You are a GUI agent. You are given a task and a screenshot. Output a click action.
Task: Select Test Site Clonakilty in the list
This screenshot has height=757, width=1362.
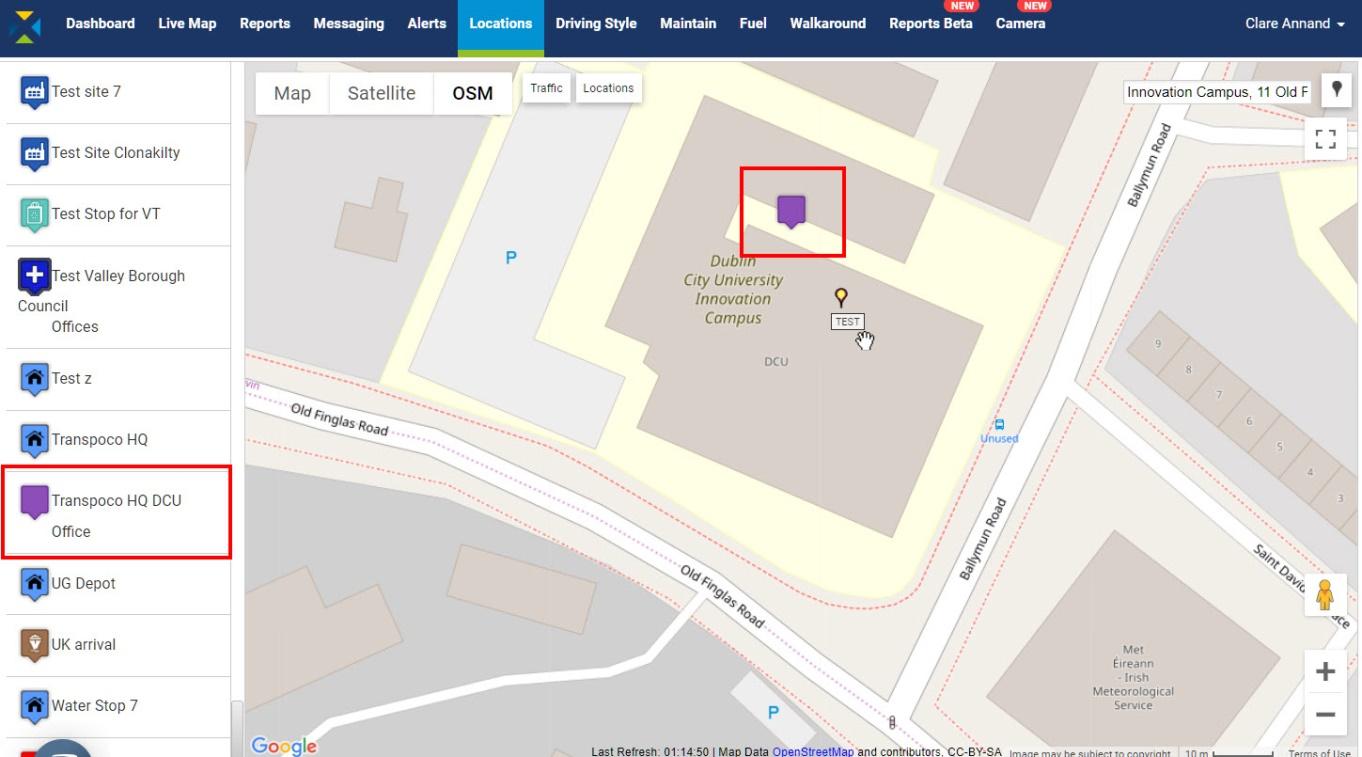click(118, 153)
